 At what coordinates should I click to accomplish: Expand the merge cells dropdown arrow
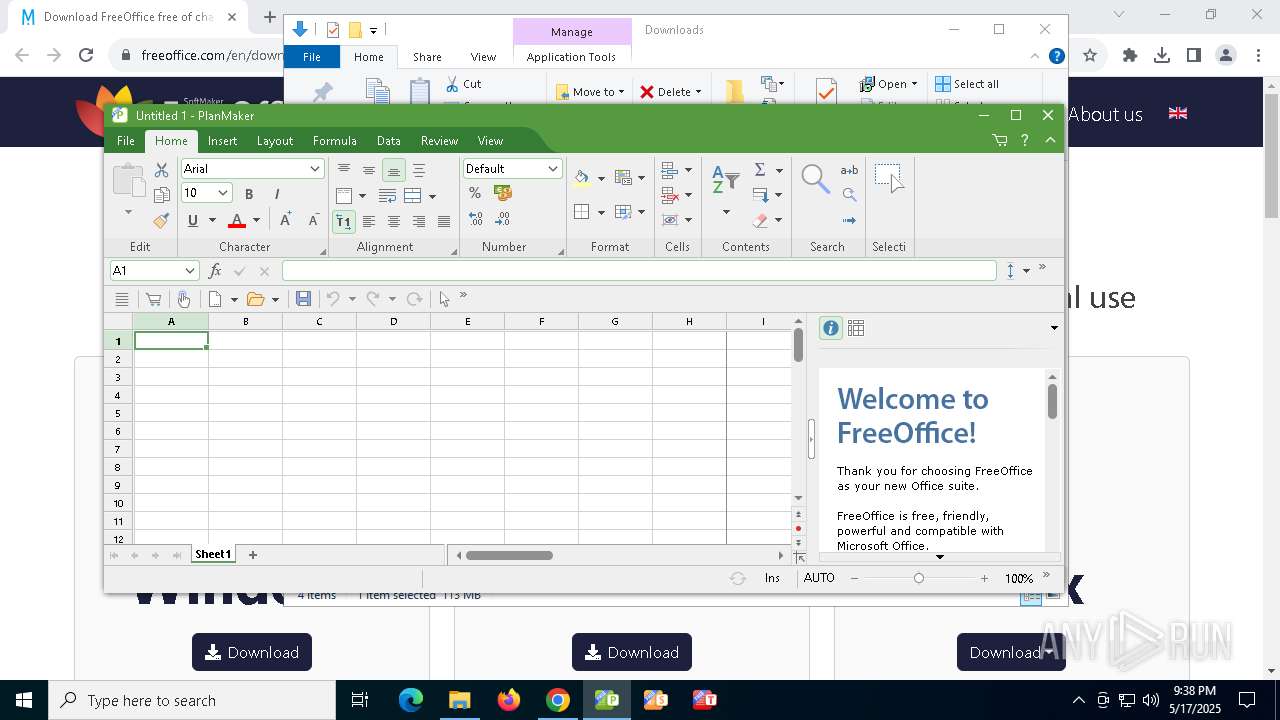point(432,195)
